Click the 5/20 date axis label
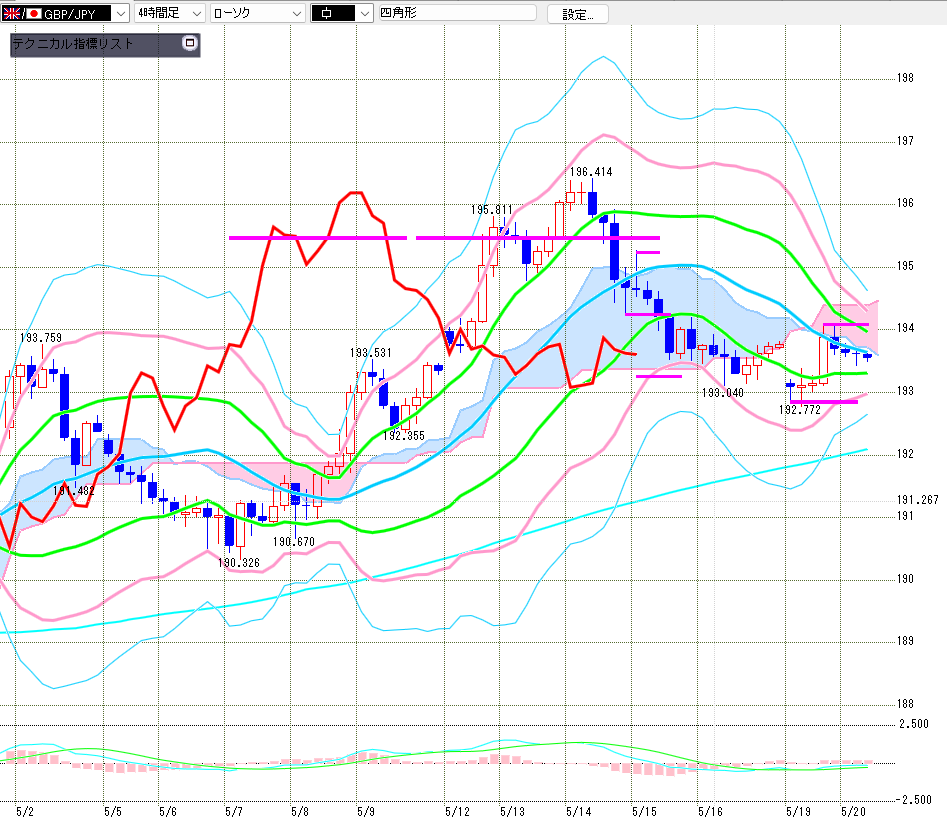Screen dimensions: 947x820 [x=853, y=811]
